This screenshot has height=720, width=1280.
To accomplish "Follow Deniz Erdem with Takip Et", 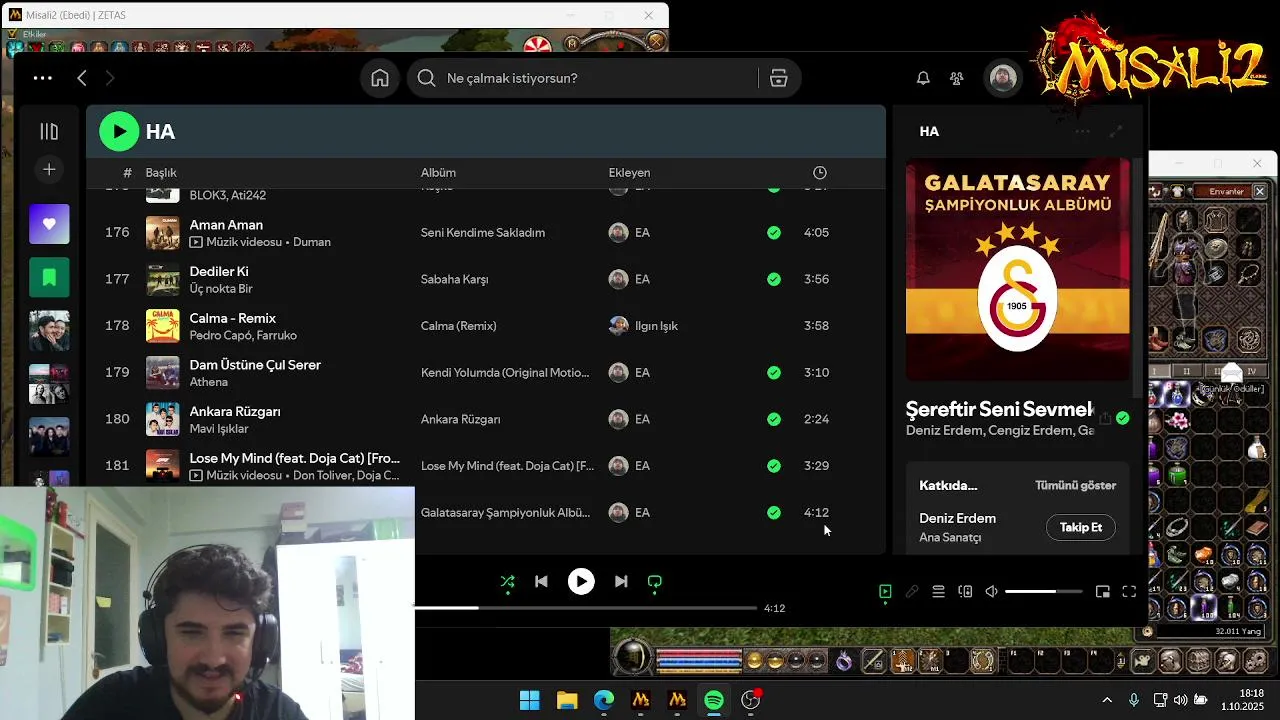I will coord(1081,527).
